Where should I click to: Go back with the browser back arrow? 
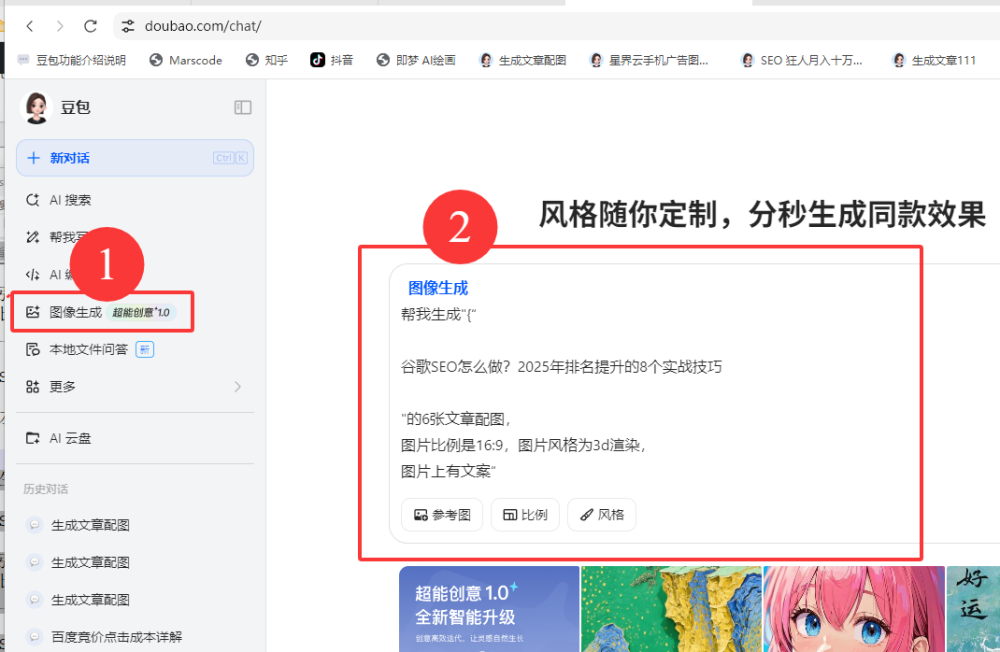[x=30, y=26]
